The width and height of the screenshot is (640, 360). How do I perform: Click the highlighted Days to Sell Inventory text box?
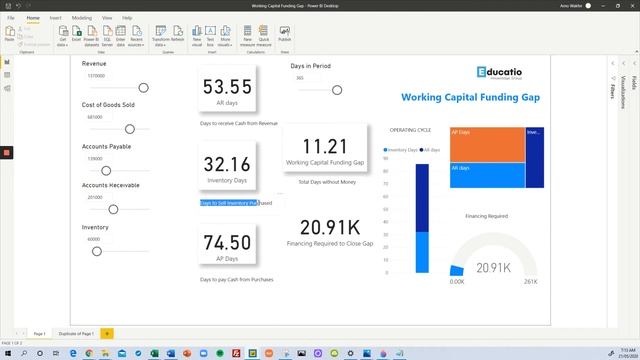(x=236, y=203)
